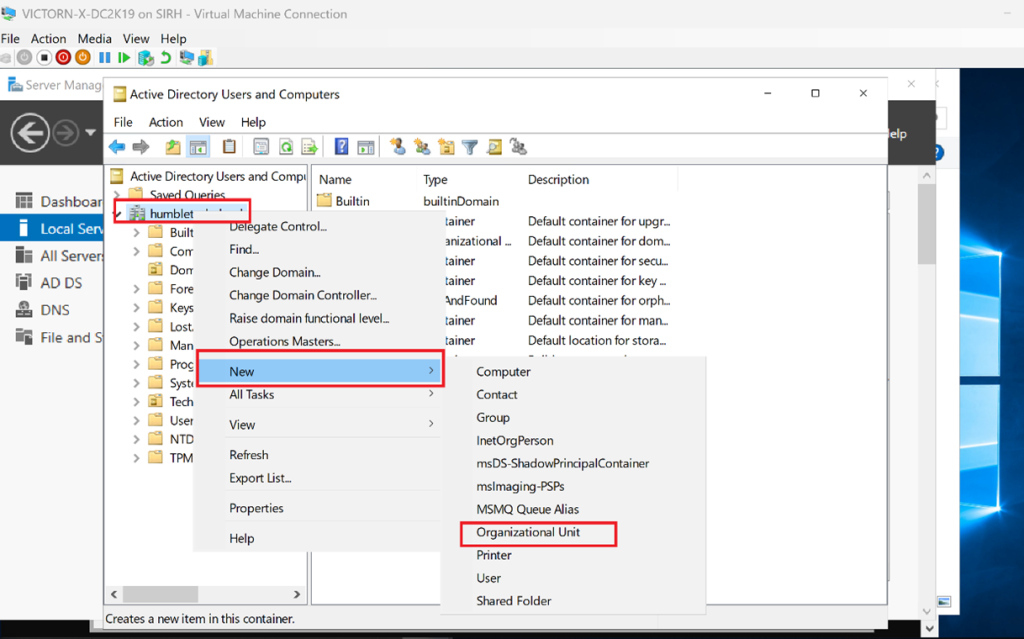Image resolution: width=1024 pixels, height=639 pixels.
Task: Expand the Tech folder in the tree
Action: click(x=136, y=402)
